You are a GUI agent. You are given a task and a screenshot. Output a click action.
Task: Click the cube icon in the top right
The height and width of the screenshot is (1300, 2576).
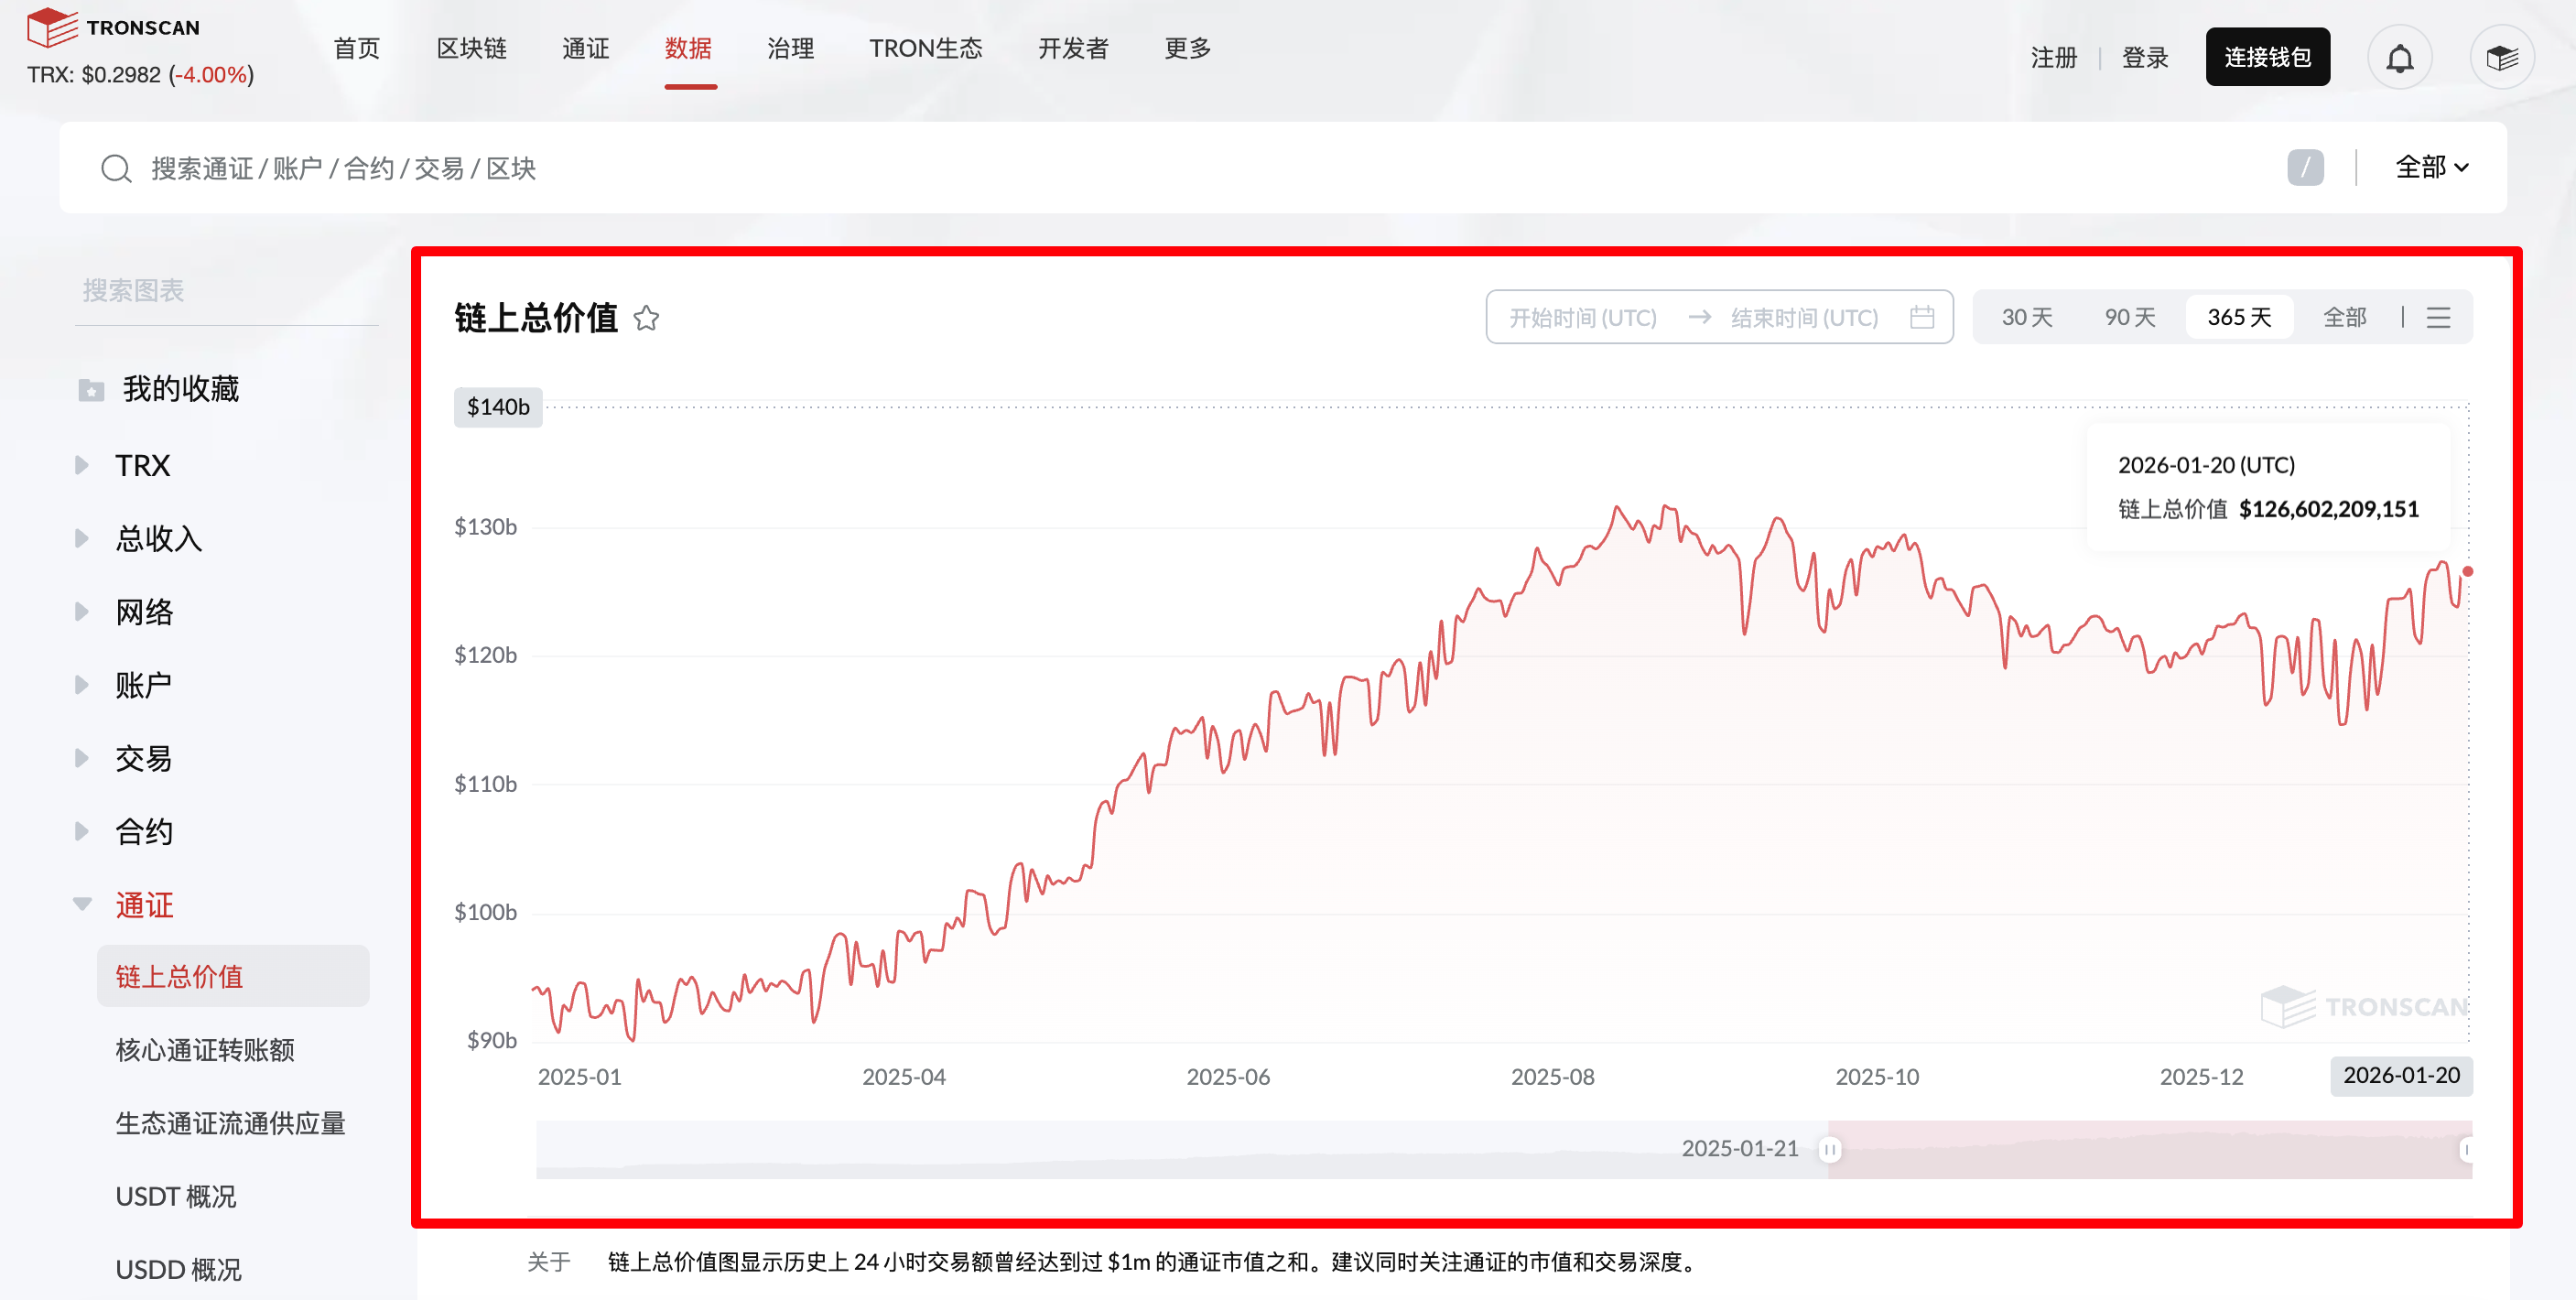point(2502,58)
